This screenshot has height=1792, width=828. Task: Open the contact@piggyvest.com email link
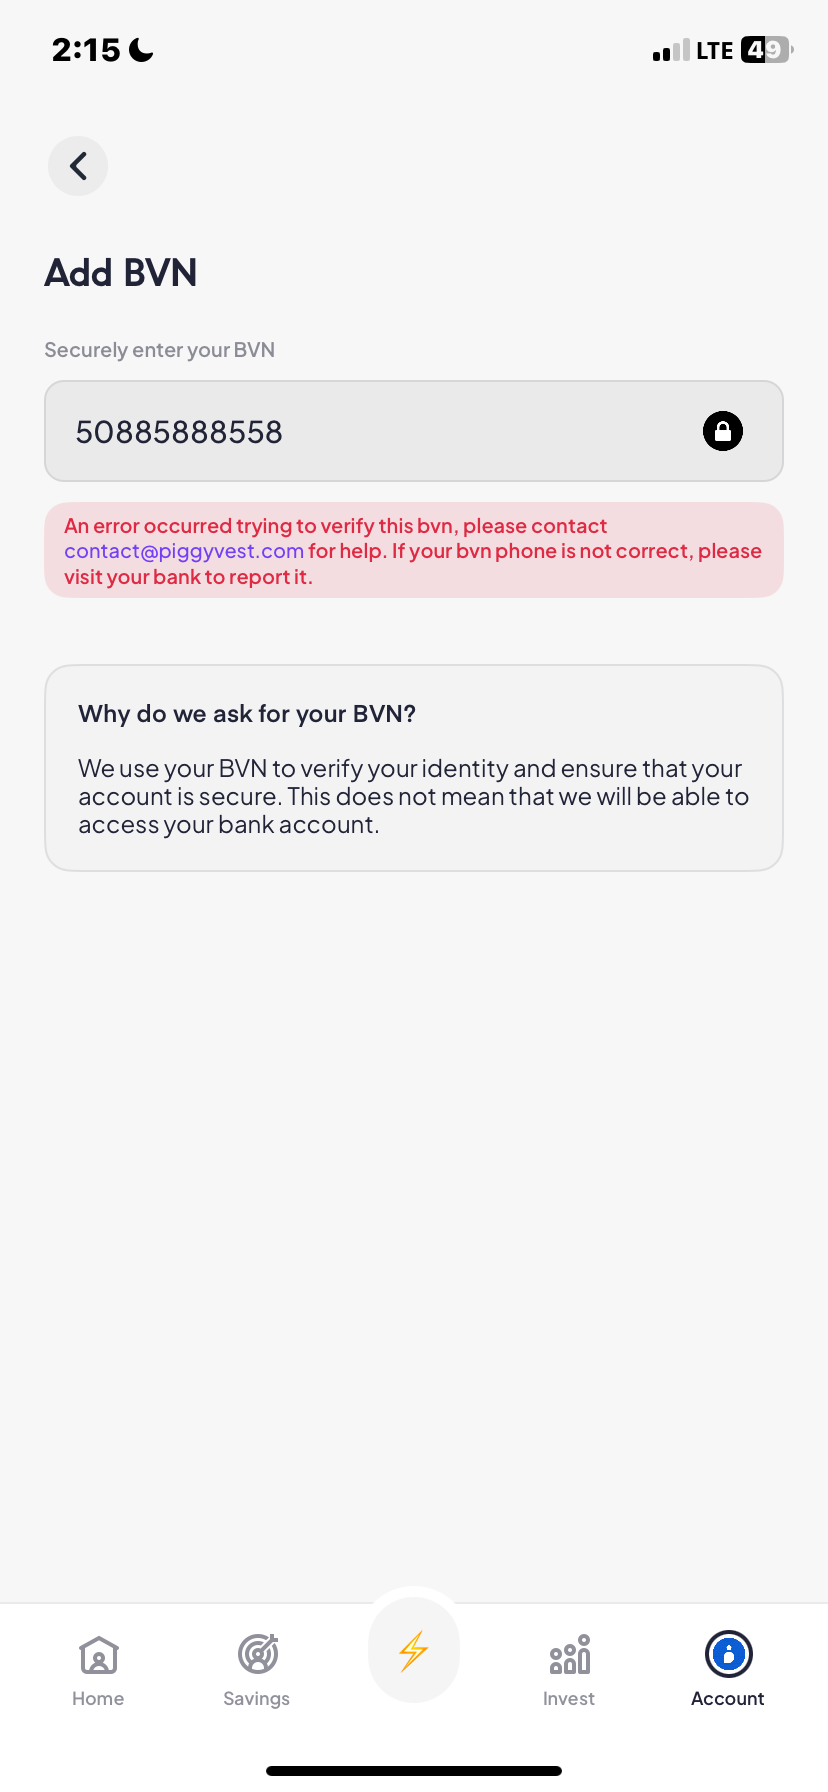point(184,551)
